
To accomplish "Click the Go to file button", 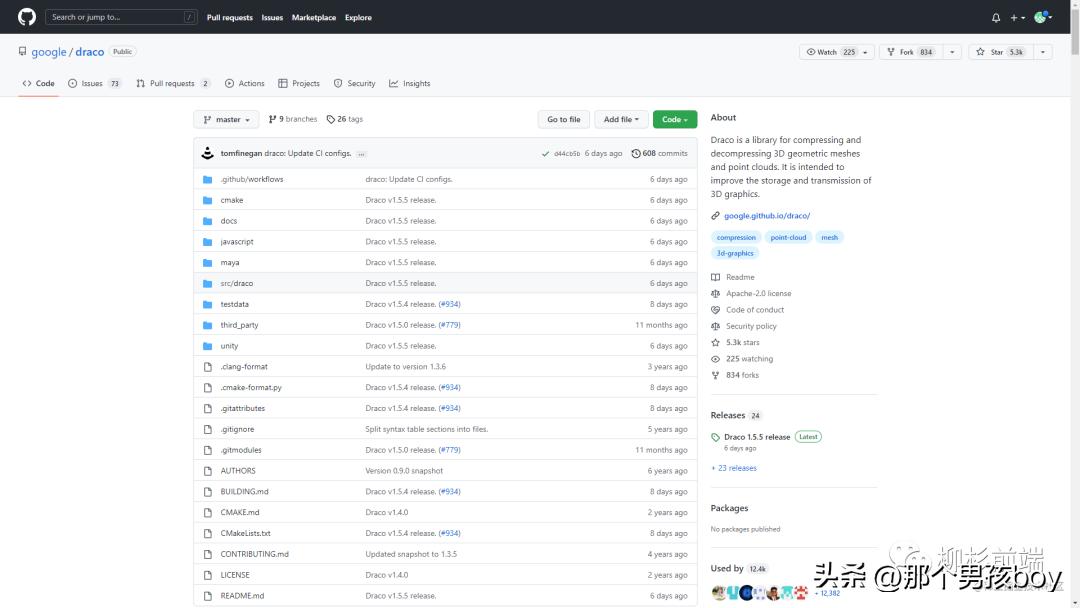I will coord(564,119).
